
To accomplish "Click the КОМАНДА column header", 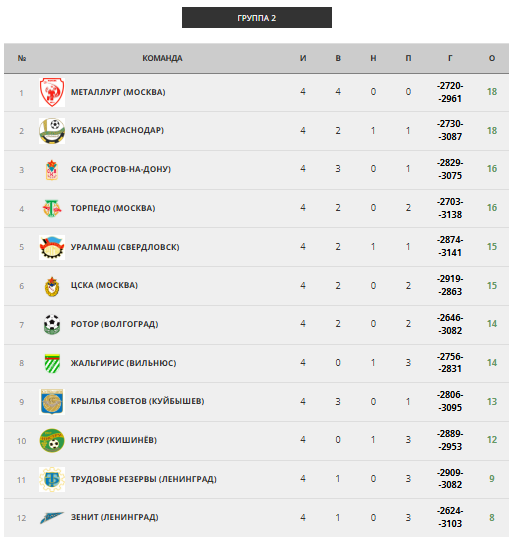I will coord(162,58).
